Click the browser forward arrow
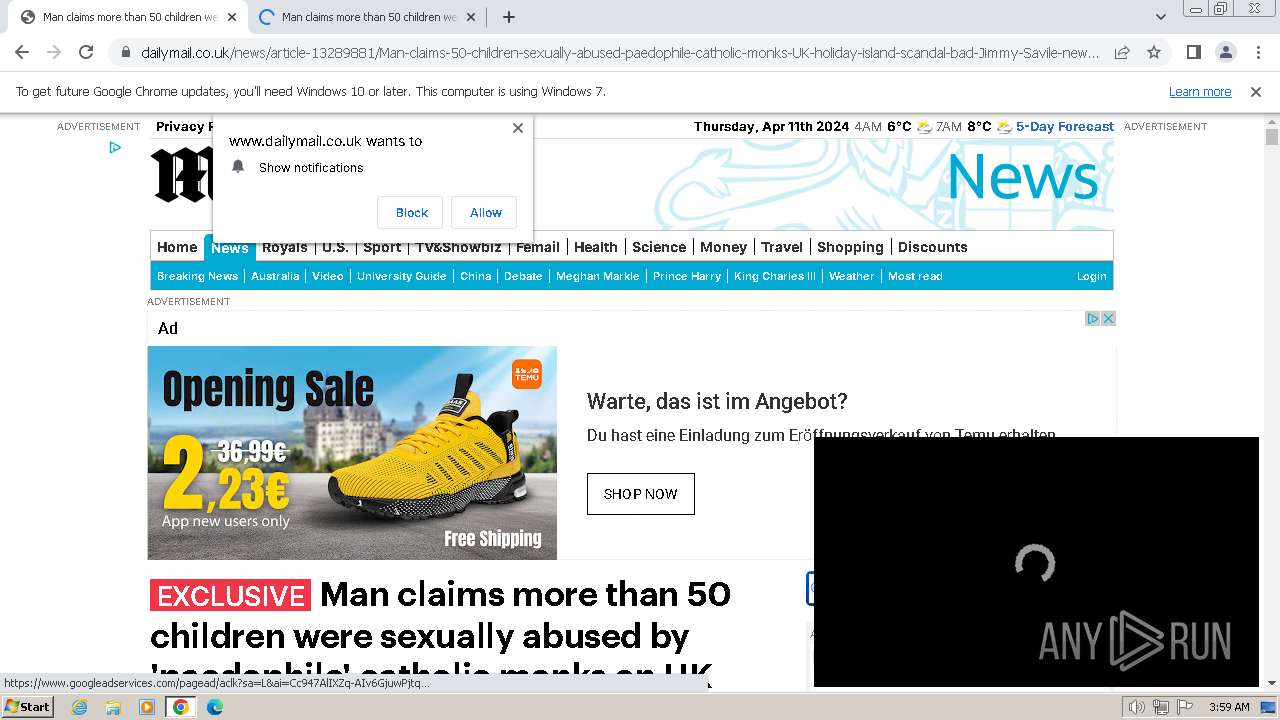The height and width of the screenshot is (720, 1280). click(54, 52)
